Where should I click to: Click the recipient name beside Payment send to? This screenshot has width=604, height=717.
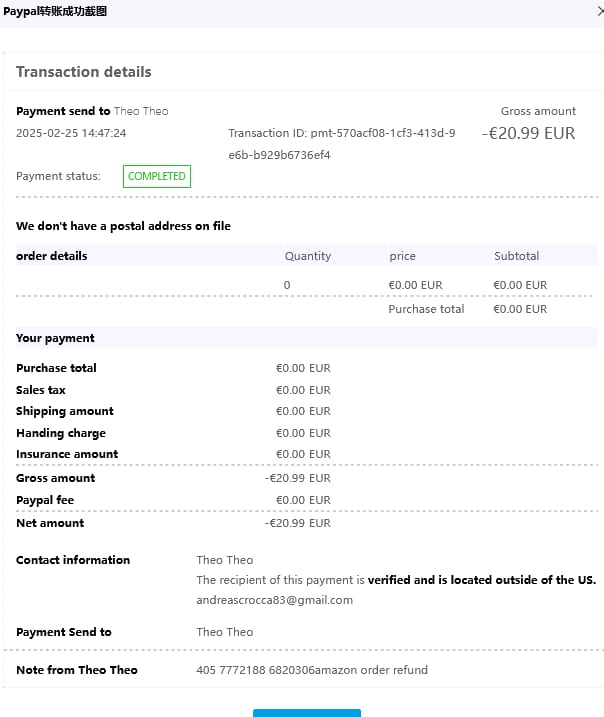pos(141,111)
